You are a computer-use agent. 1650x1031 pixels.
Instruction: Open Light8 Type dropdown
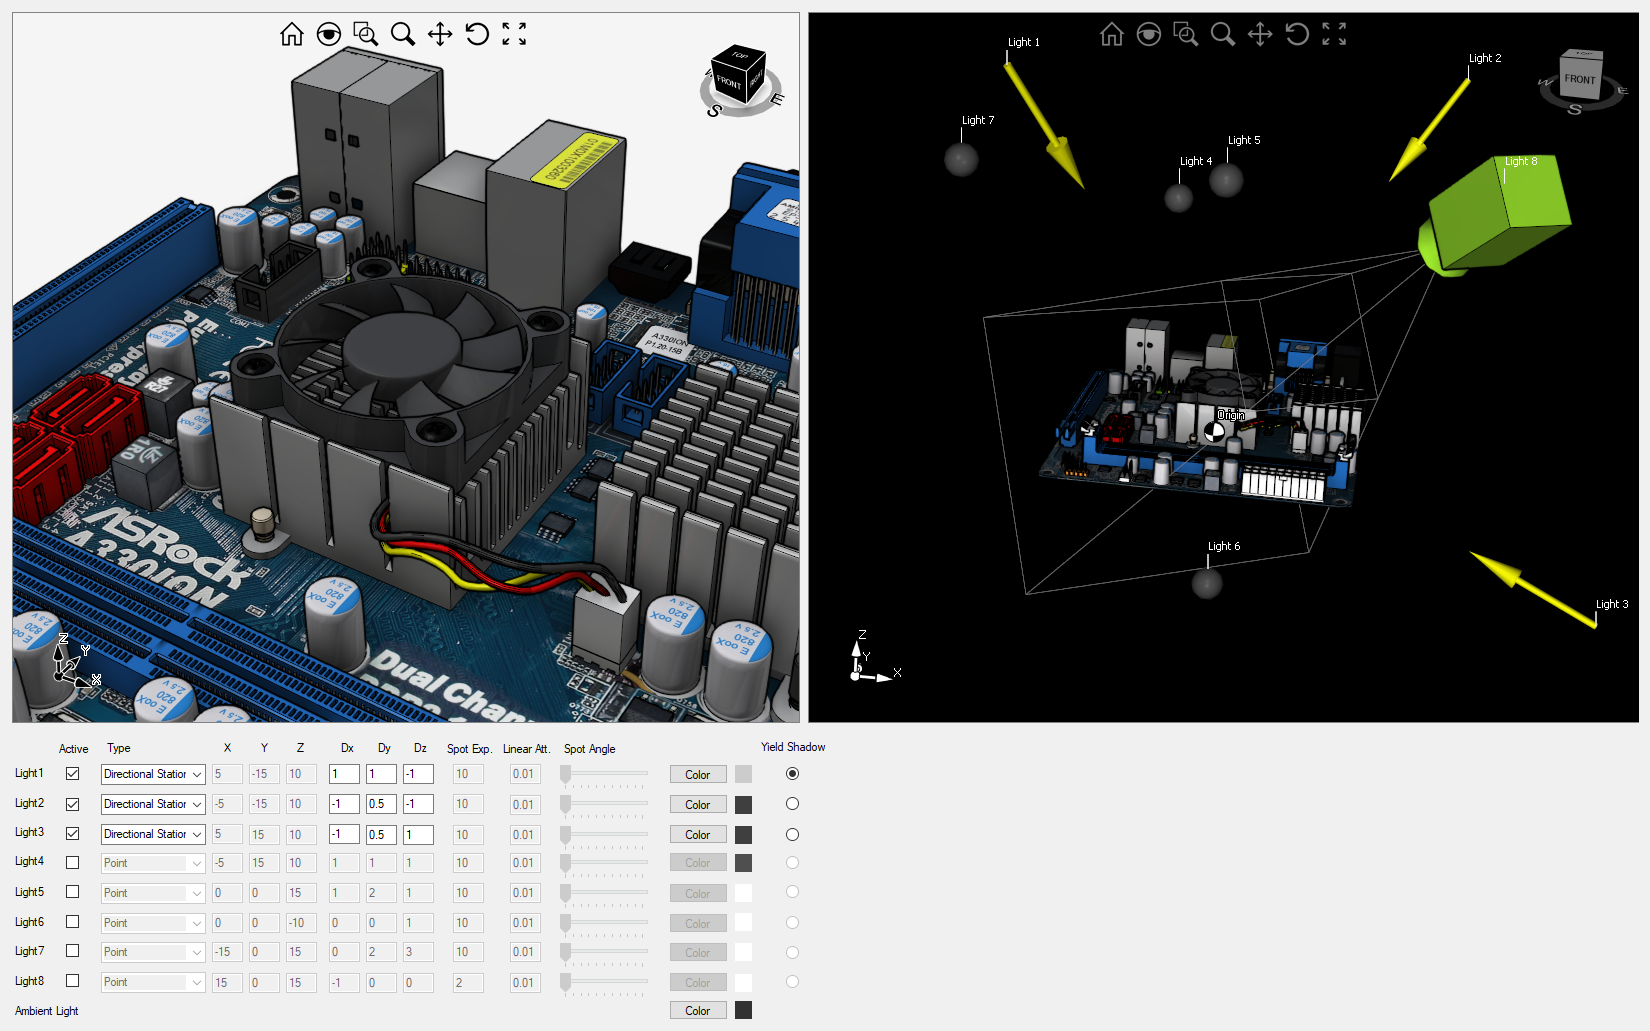(153, 982)
